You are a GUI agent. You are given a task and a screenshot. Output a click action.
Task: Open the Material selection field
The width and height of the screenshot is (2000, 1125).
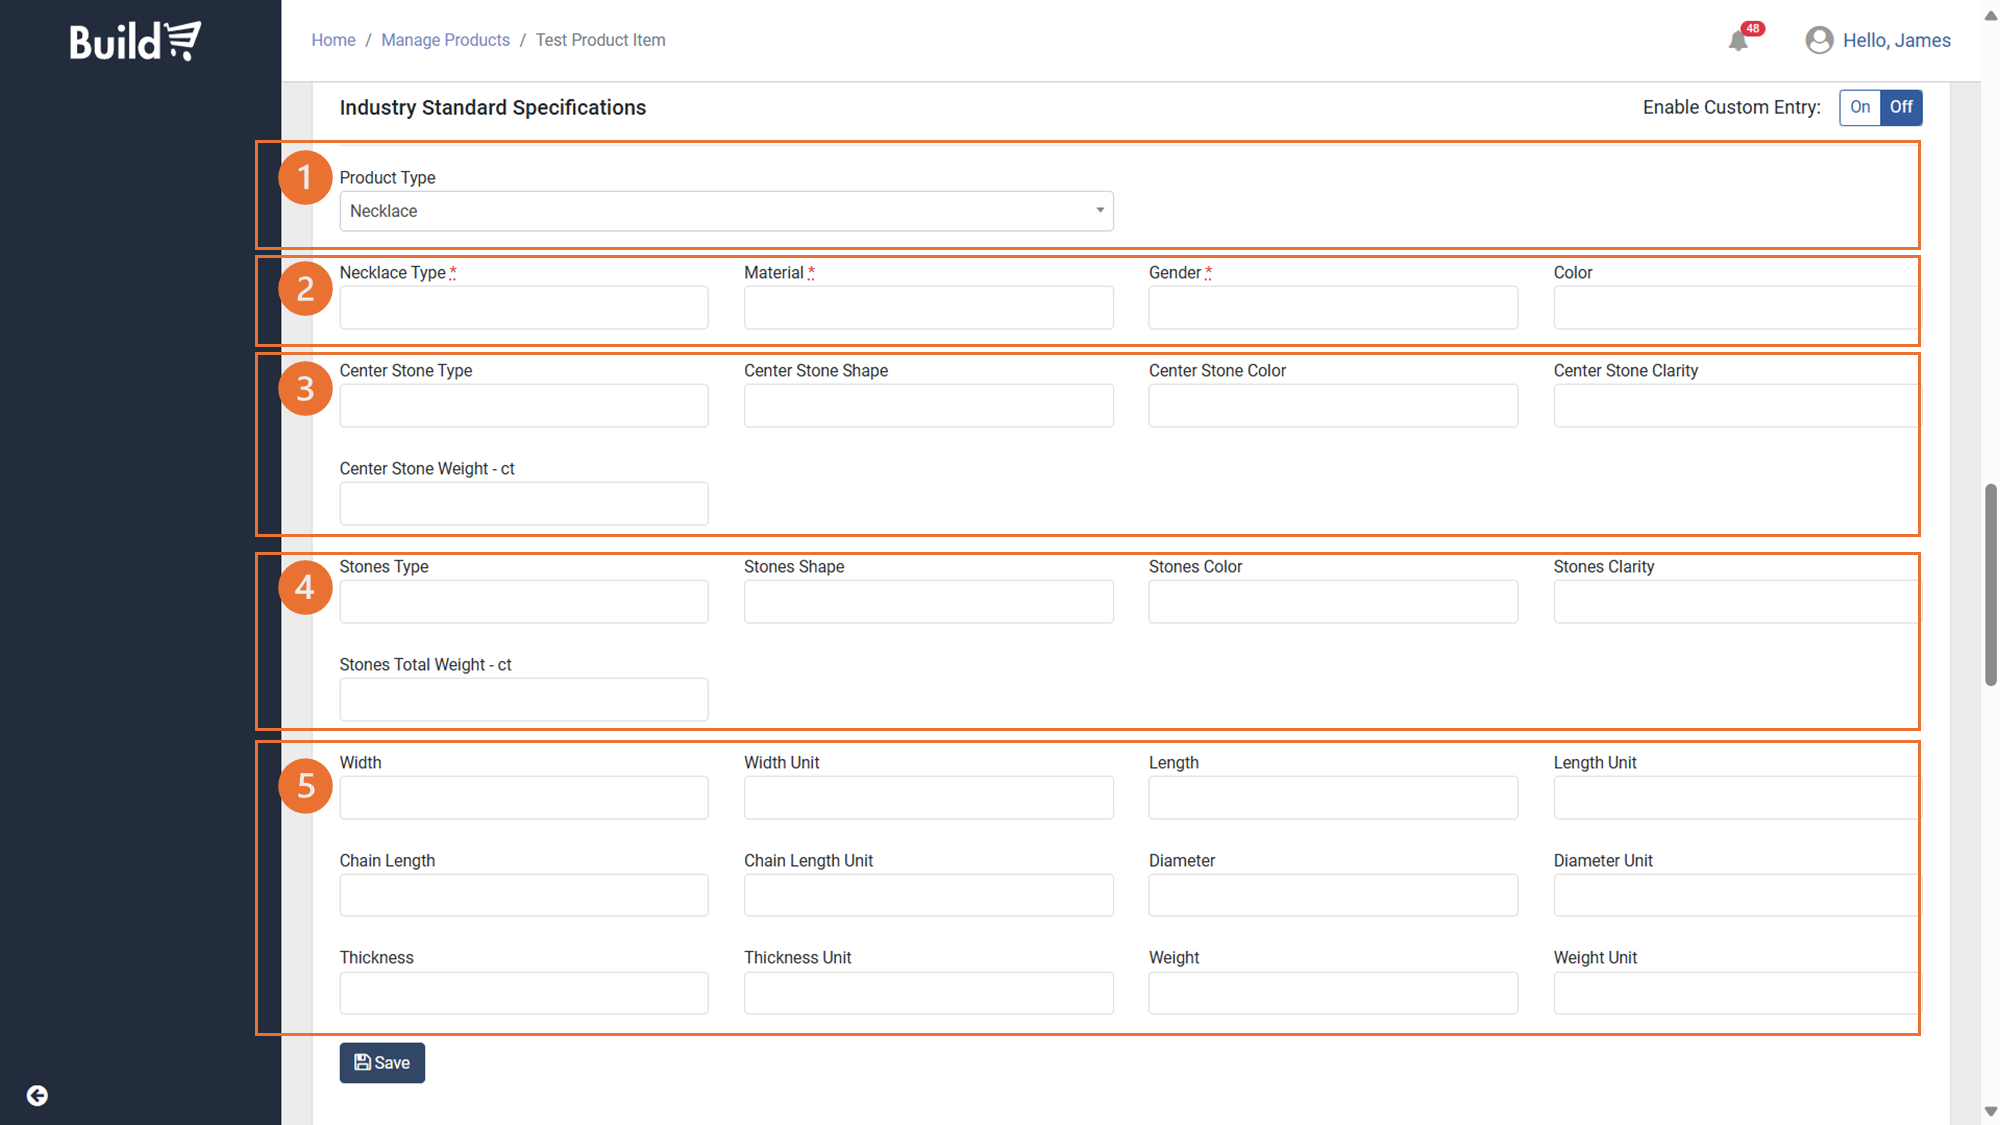(x=928, y=308)
